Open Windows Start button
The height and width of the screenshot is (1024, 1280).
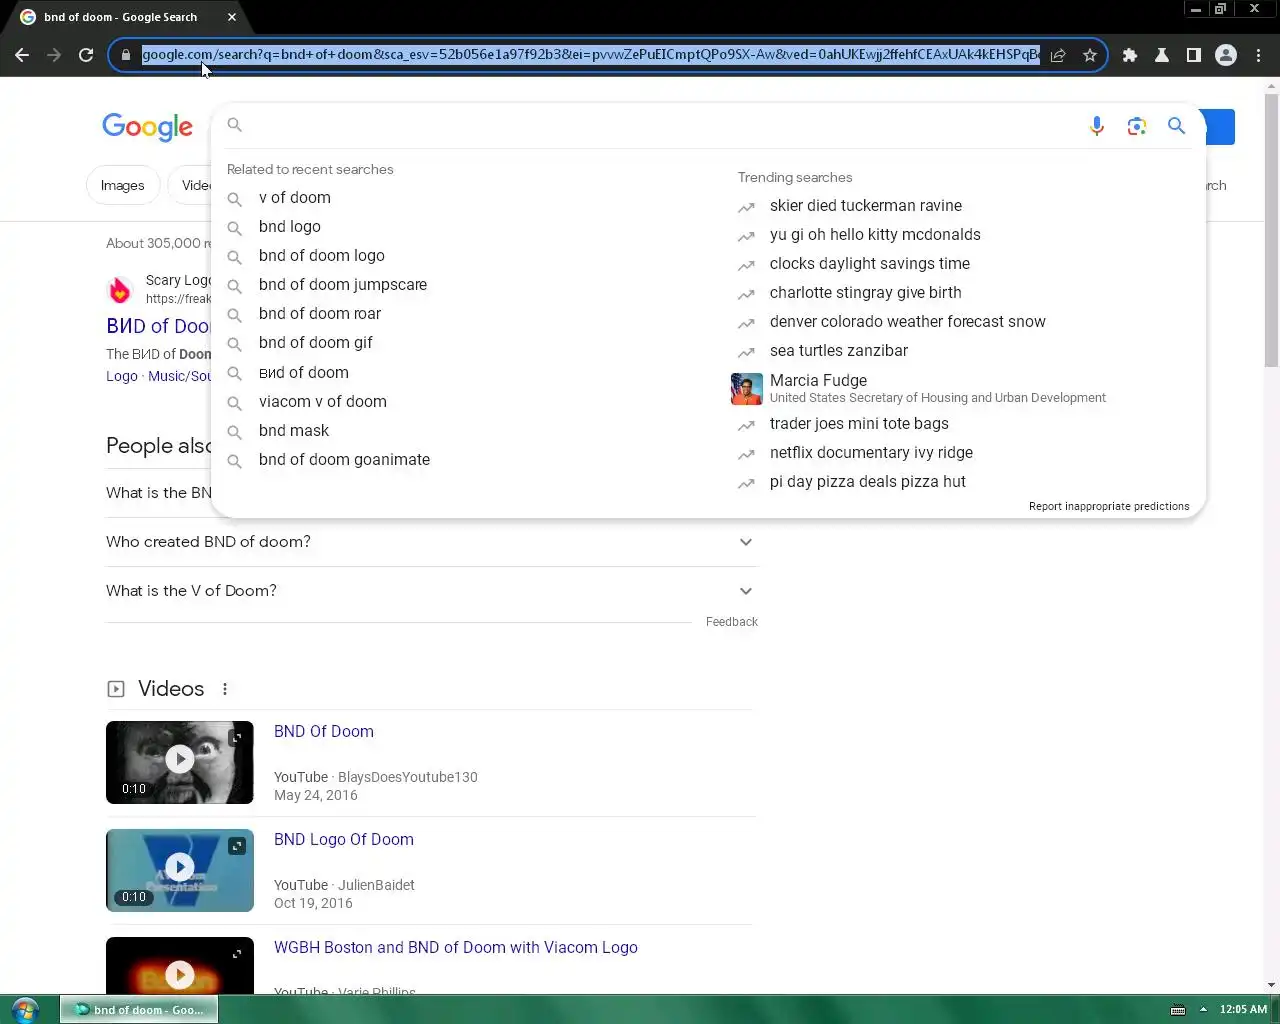[25, 1009]
